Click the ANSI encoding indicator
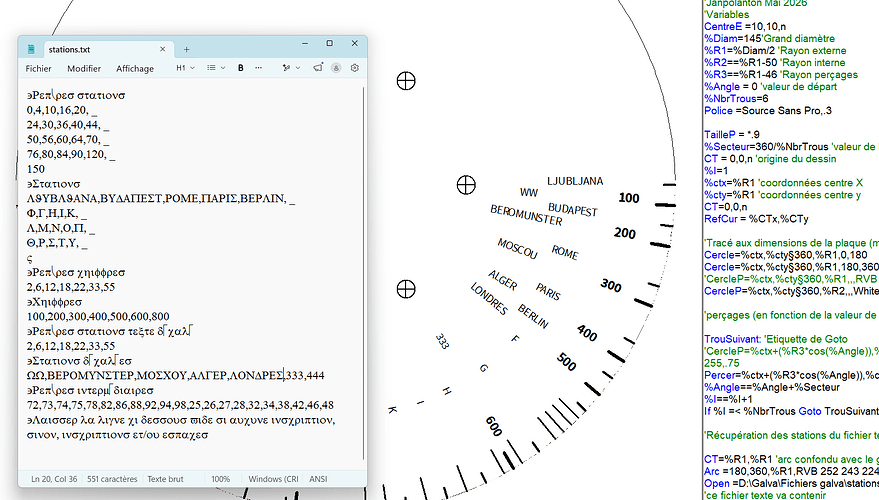 (x=318, y=479)
